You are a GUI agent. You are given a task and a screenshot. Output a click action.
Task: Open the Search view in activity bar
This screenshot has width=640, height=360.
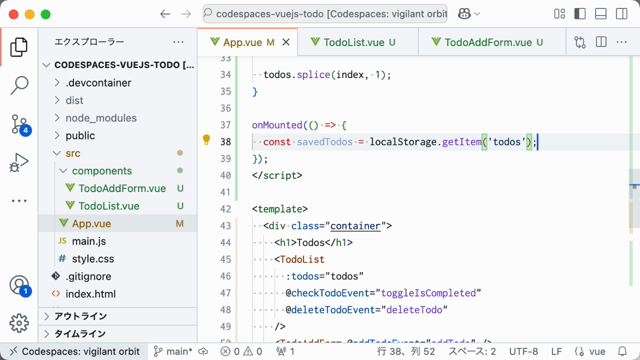(x=19, y=85)
